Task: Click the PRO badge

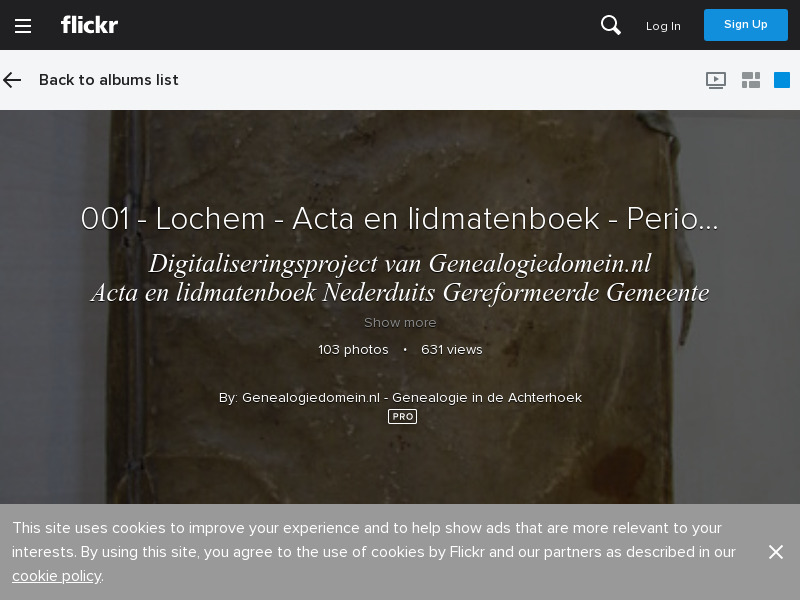Action: tap(402, 417)
